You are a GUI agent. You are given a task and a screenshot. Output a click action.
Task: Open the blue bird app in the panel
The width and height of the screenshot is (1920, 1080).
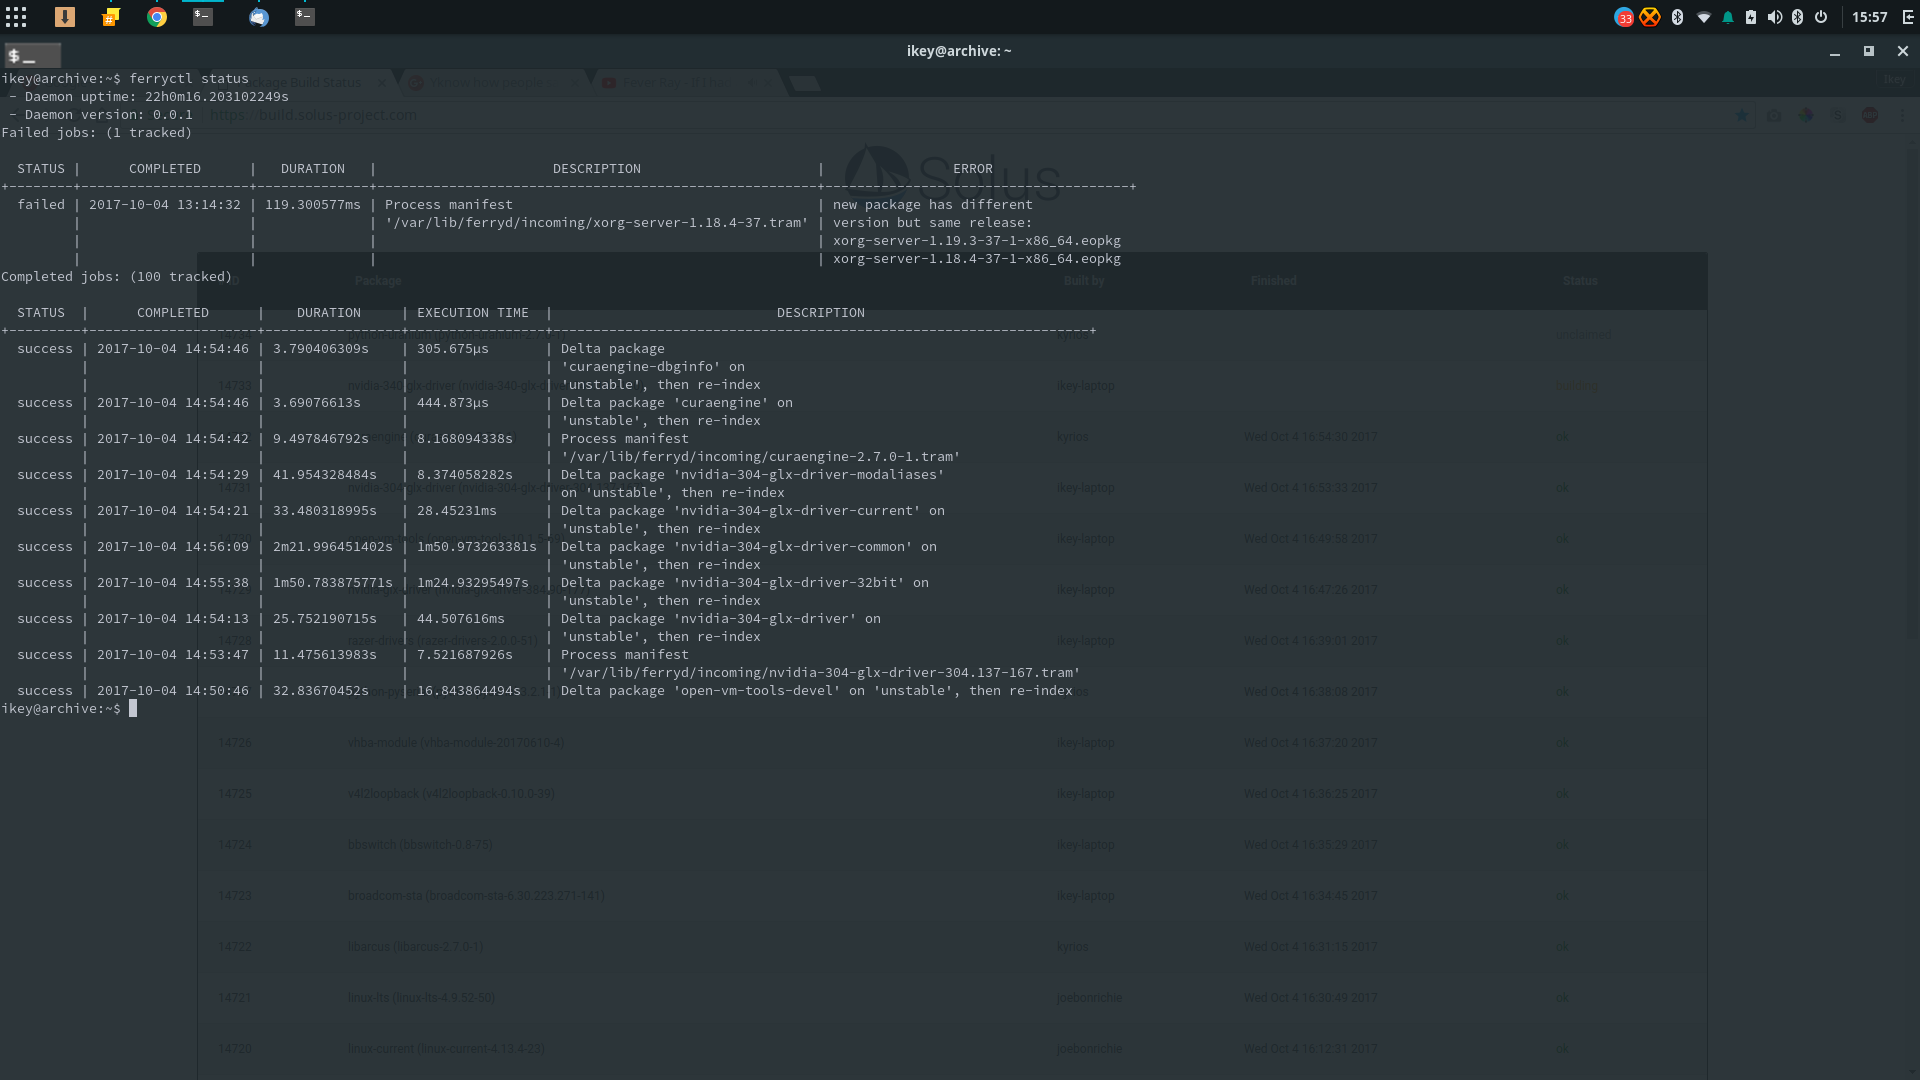point(259,17)
